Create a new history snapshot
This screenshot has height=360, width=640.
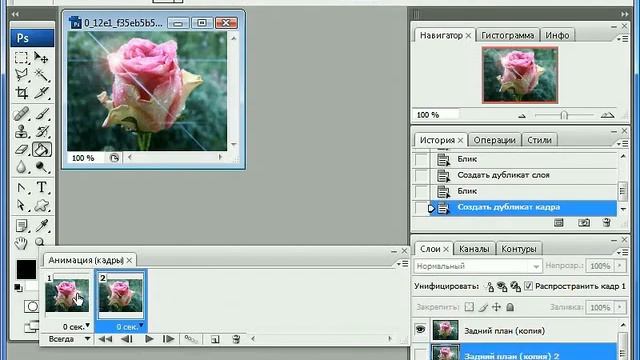[x=584, y=222]
